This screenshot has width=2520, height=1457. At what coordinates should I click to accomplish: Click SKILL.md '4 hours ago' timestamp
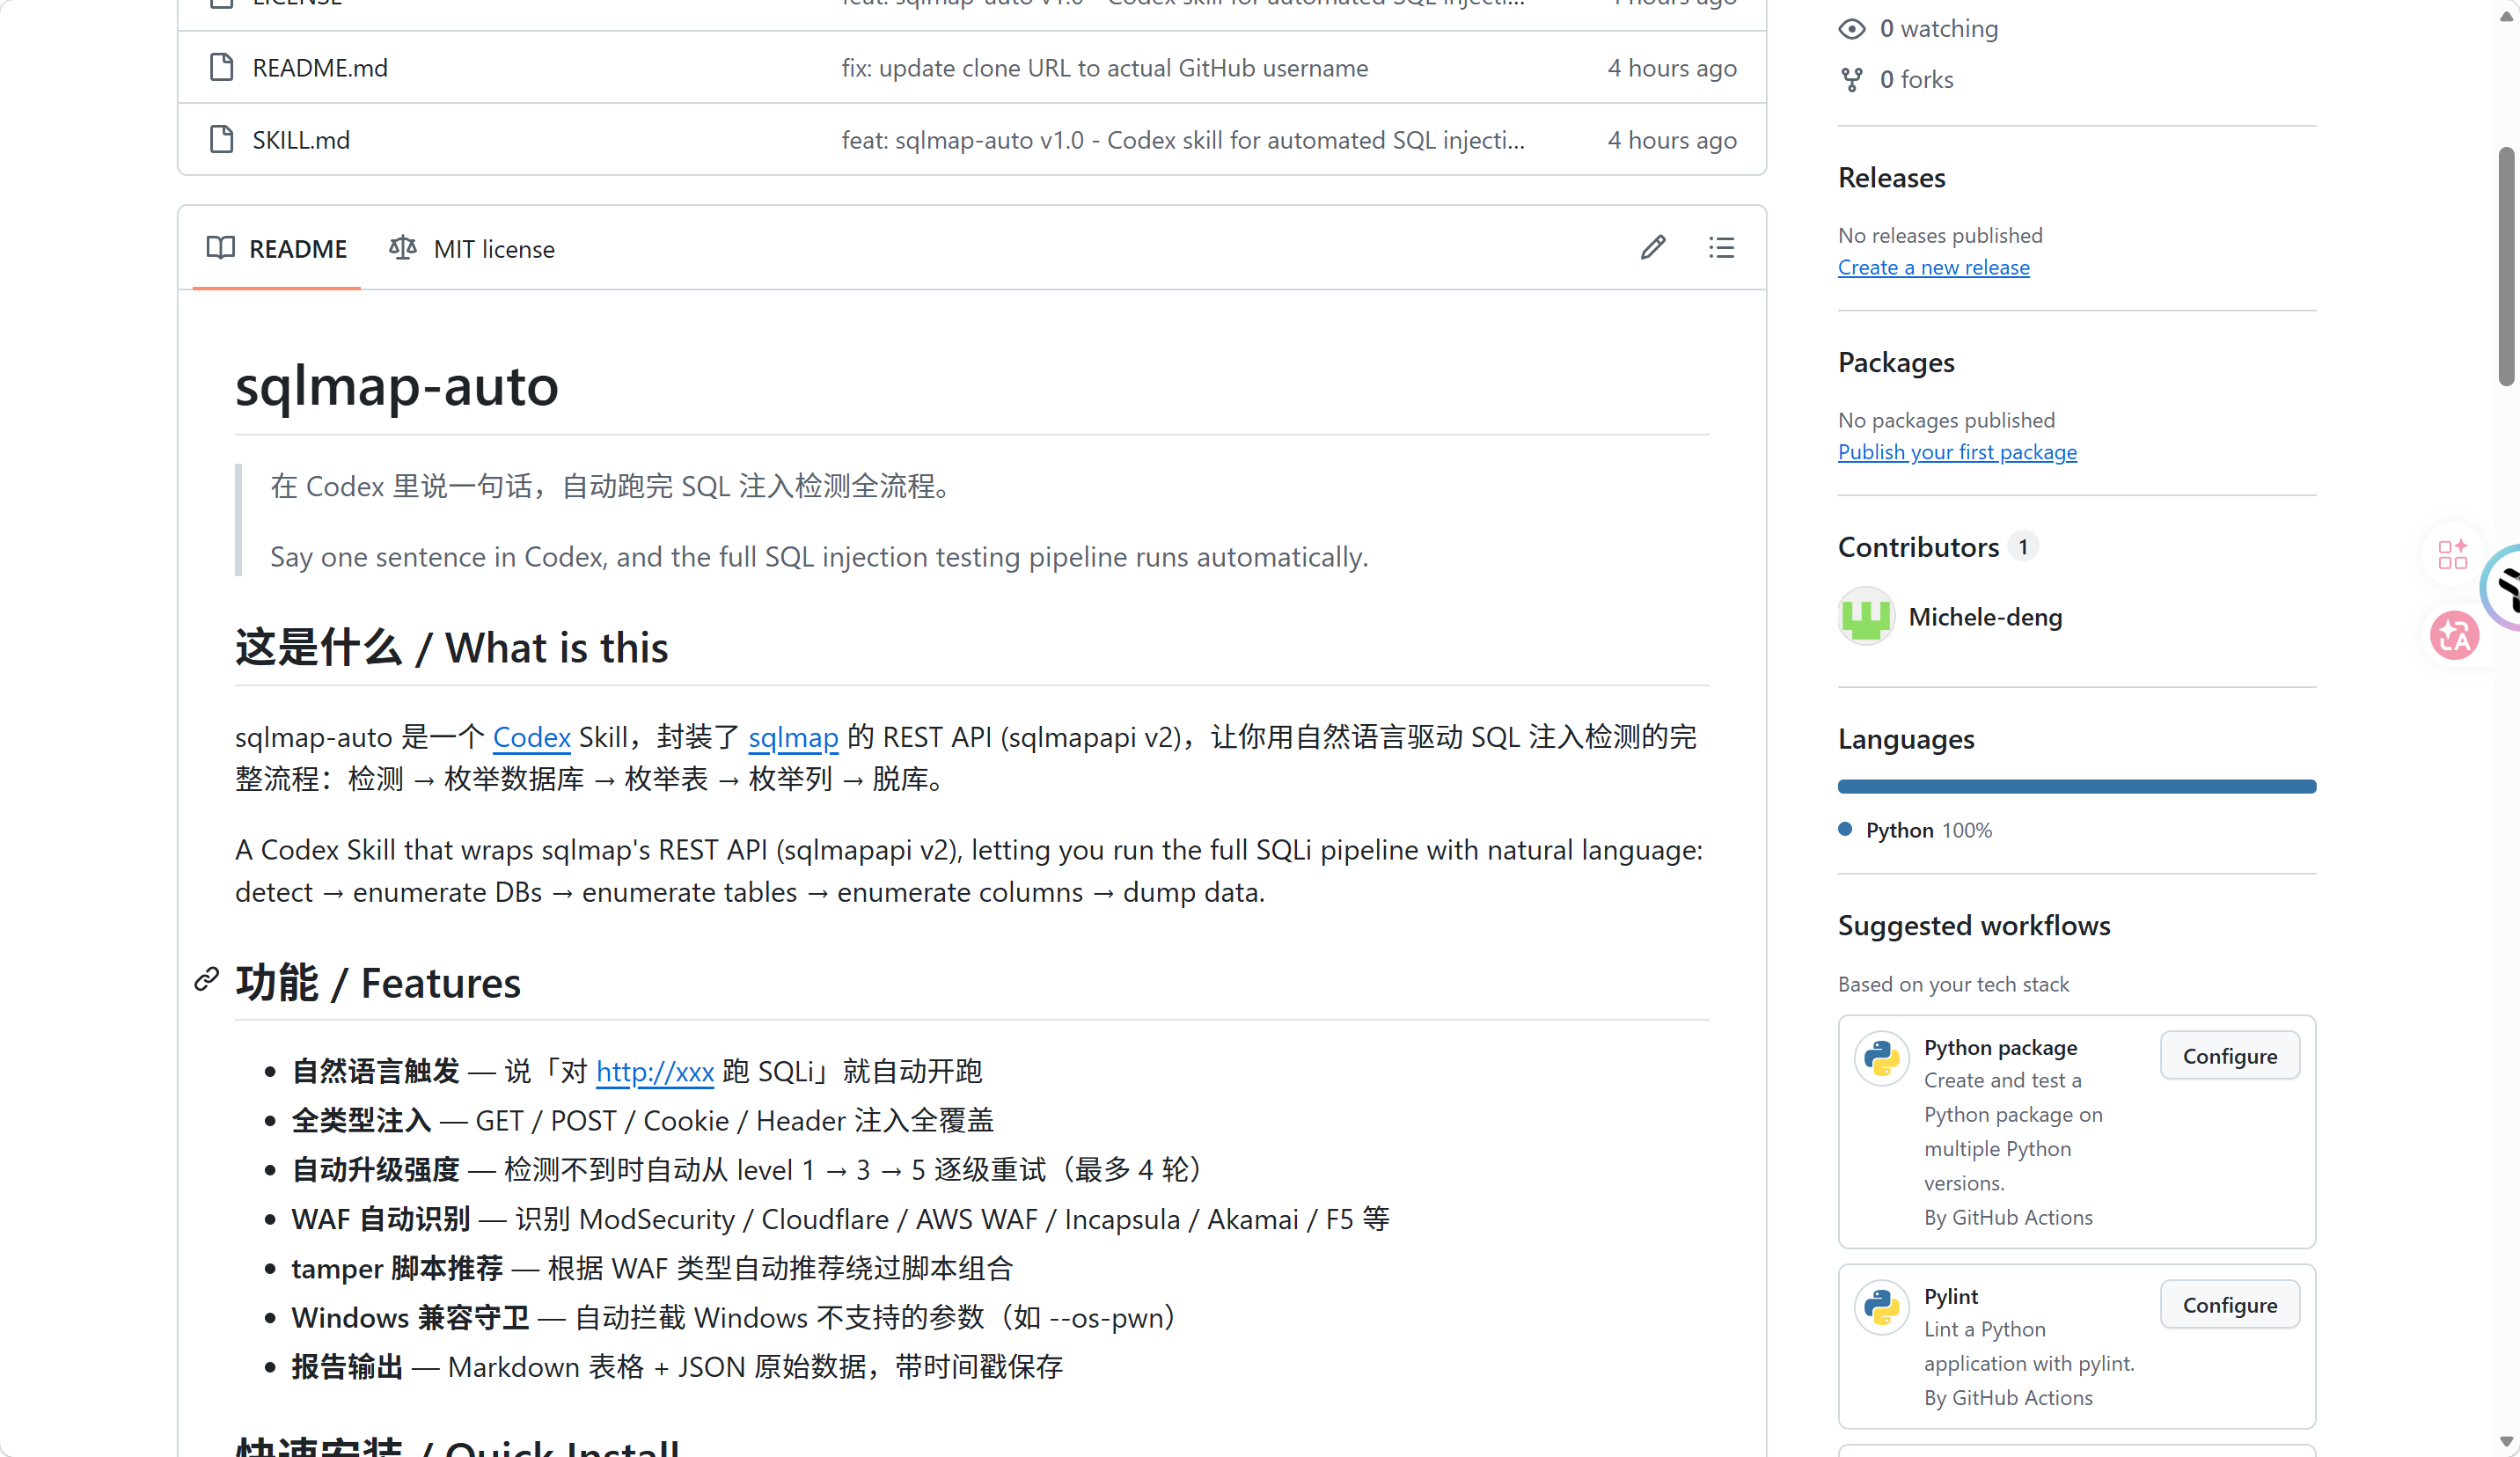pos(1672,139)
